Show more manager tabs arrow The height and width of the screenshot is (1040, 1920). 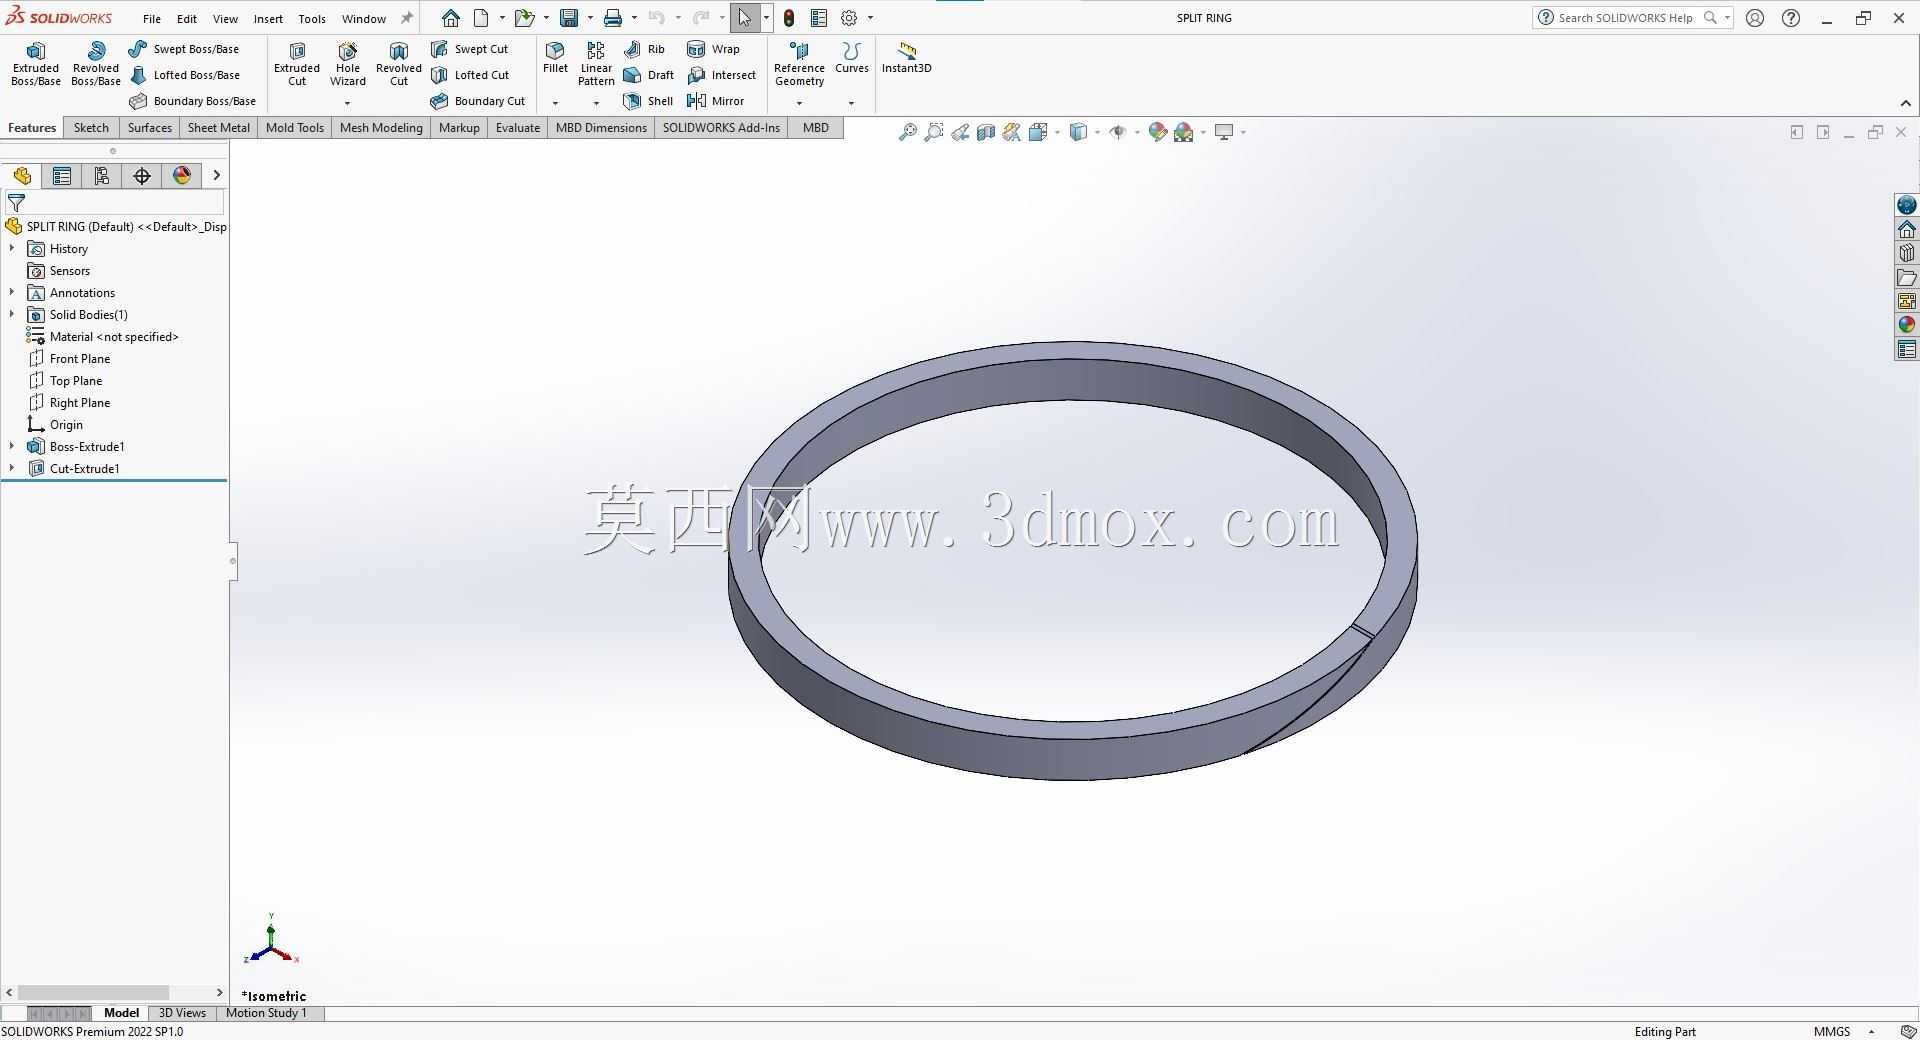[x=216, y=176]
